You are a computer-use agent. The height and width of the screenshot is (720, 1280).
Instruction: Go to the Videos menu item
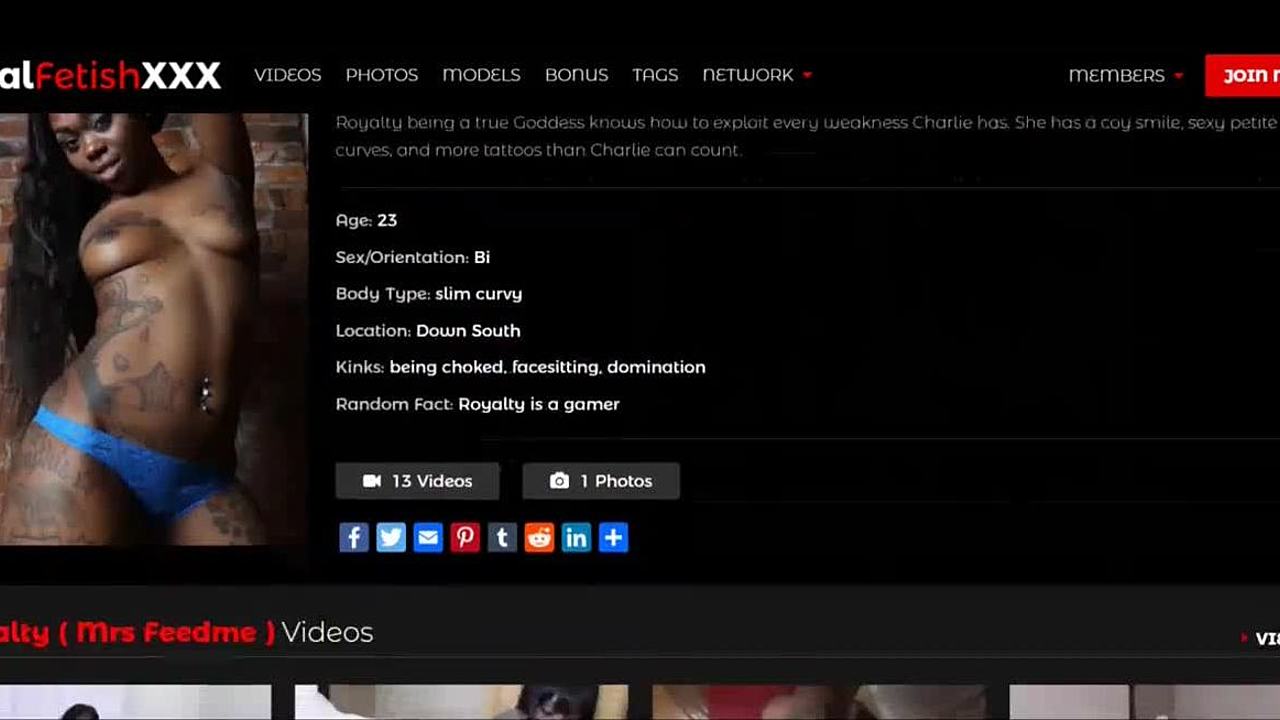[x=287, y=75]
